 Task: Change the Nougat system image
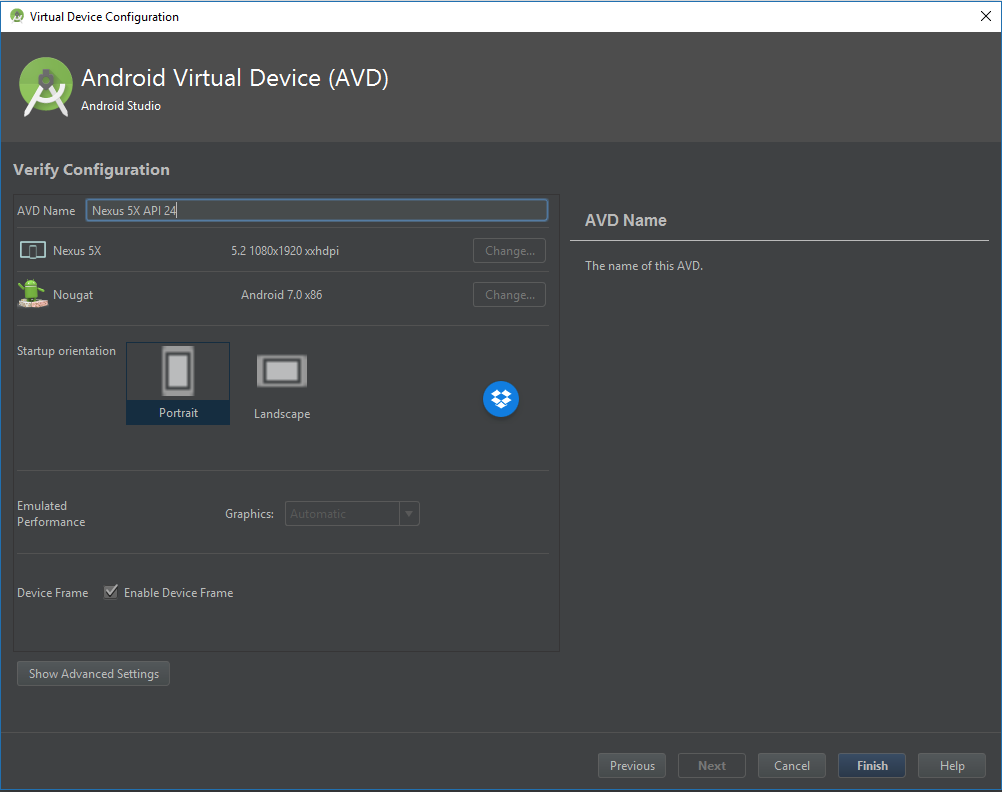pos(509,295)
